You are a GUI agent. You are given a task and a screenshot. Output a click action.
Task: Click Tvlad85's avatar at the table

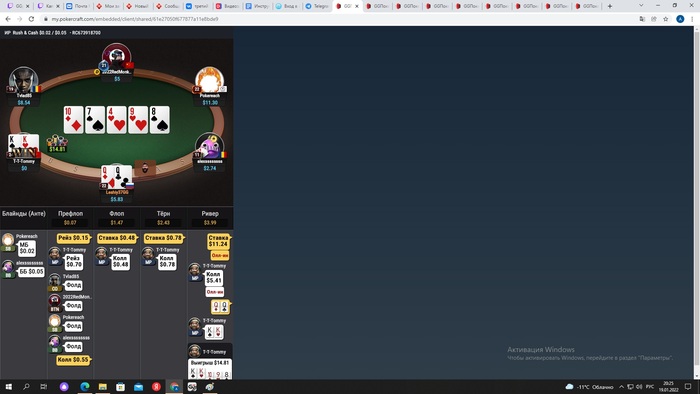point(23,79)
